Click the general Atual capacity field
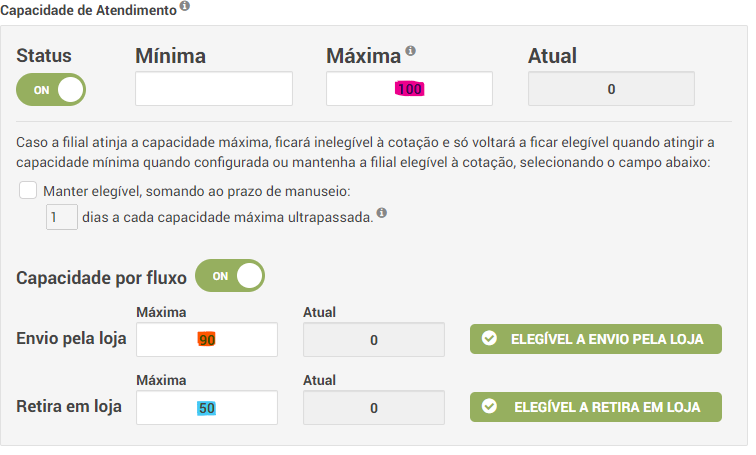 [x=610, y=89]
